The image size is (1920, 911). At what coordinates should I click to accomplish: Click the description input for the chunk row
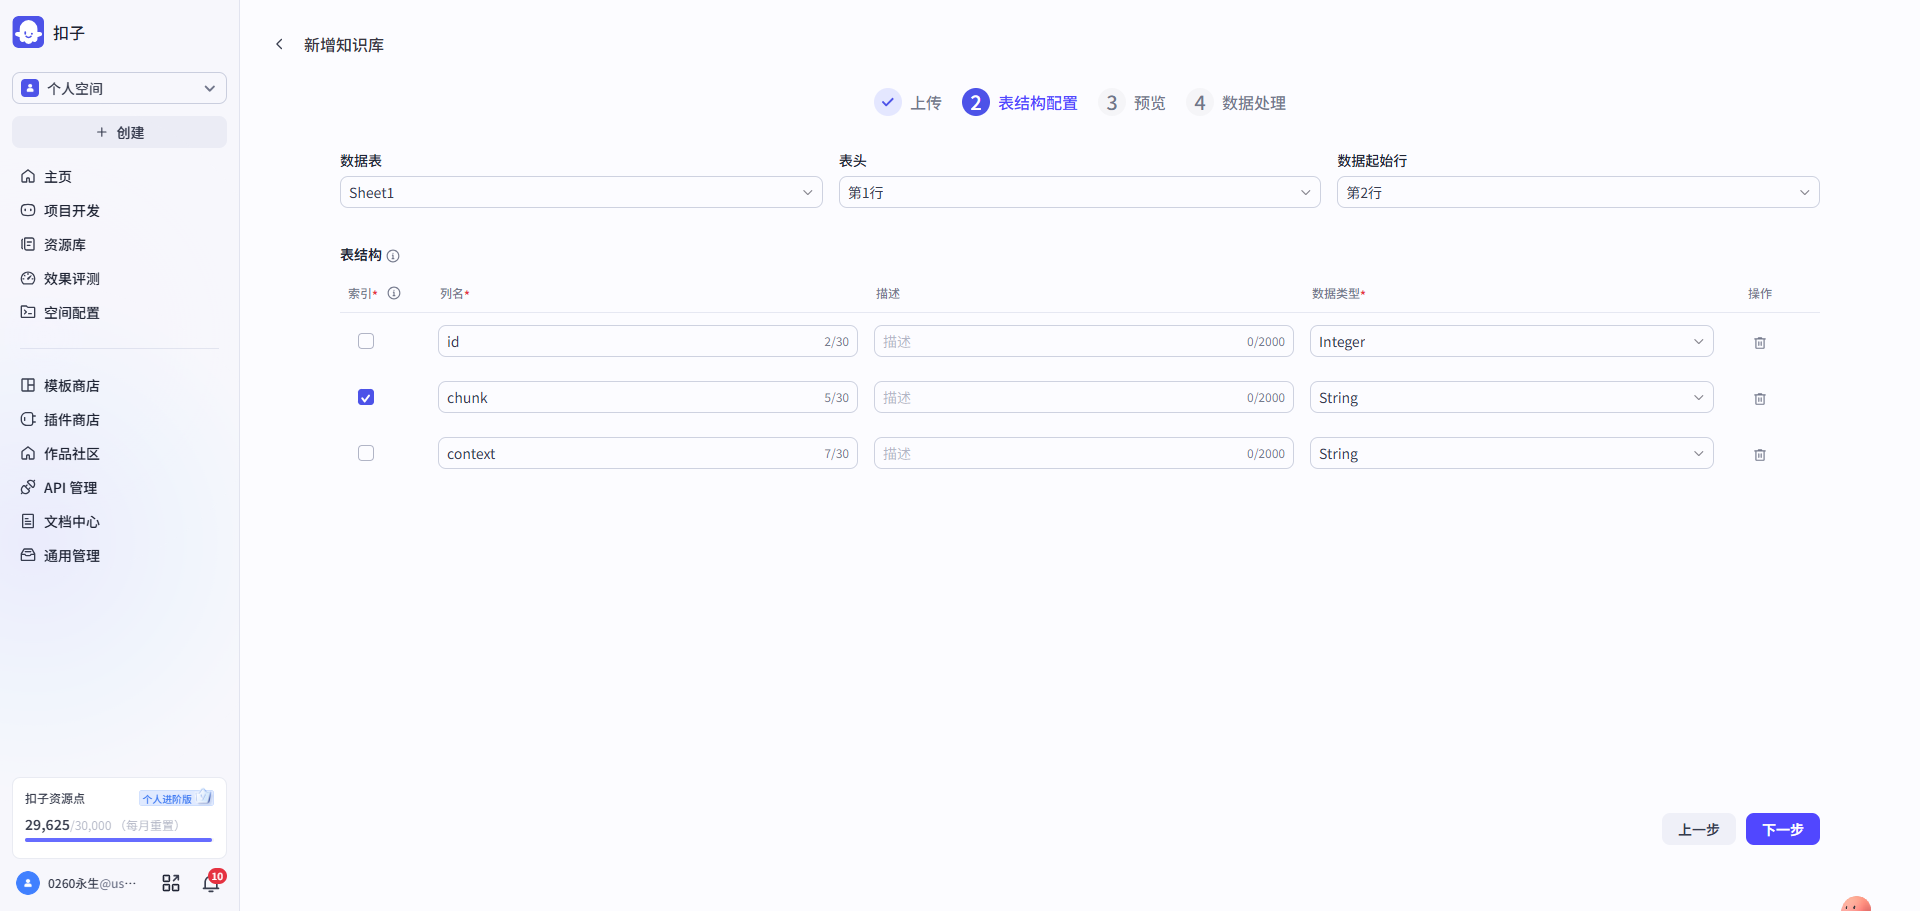pos(1083,397)
